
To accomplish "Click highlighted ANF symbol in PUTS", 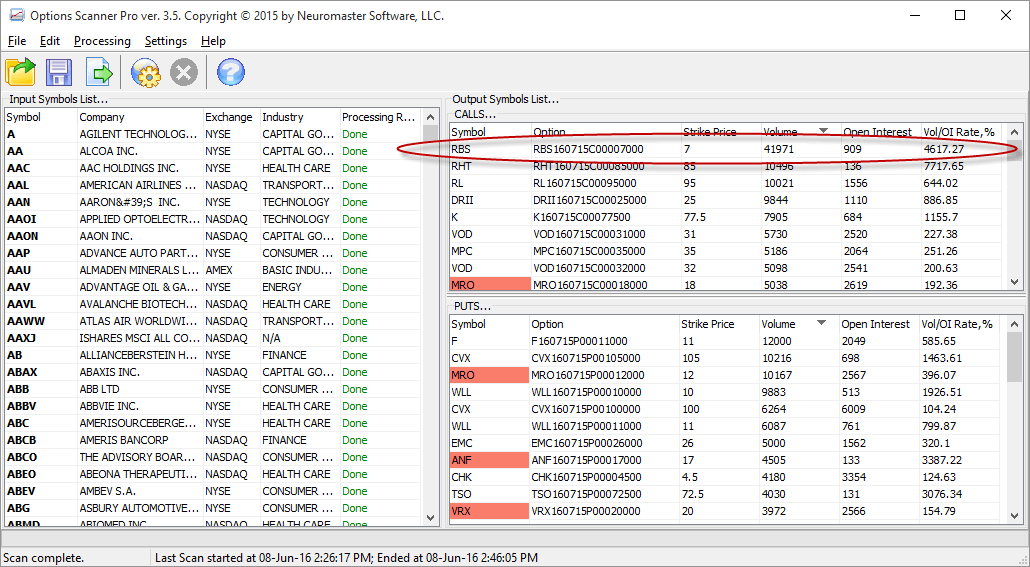I will pyautogui.click(x=489, y=460).
